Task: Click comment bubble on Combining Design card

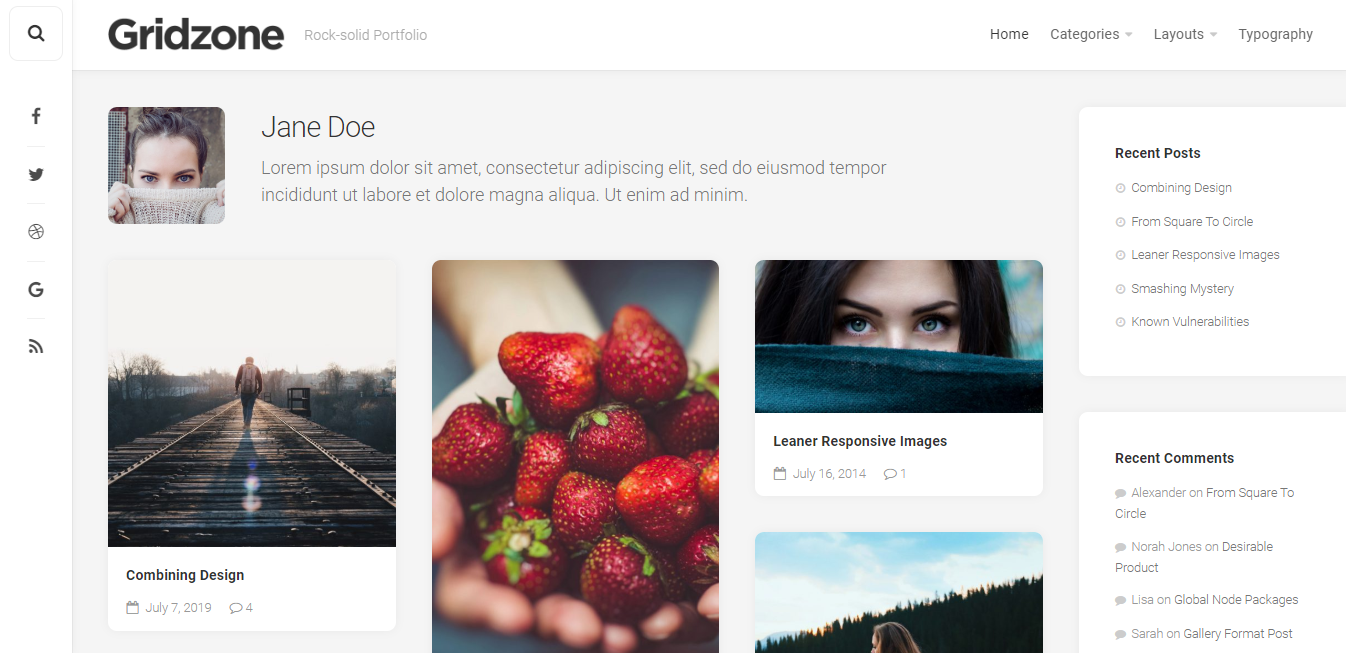Action: 236,608
